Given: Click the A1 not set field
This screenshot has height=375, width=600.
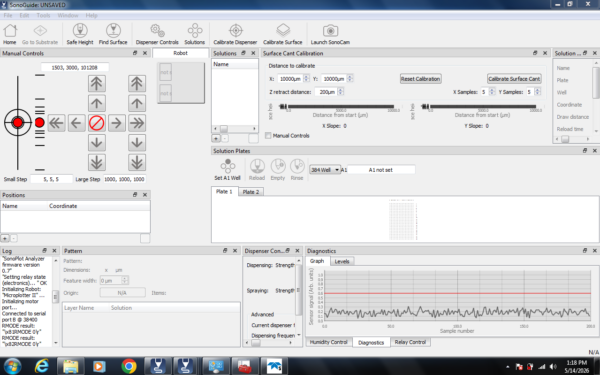Looking at the screenshot, I should click(381, 170).
